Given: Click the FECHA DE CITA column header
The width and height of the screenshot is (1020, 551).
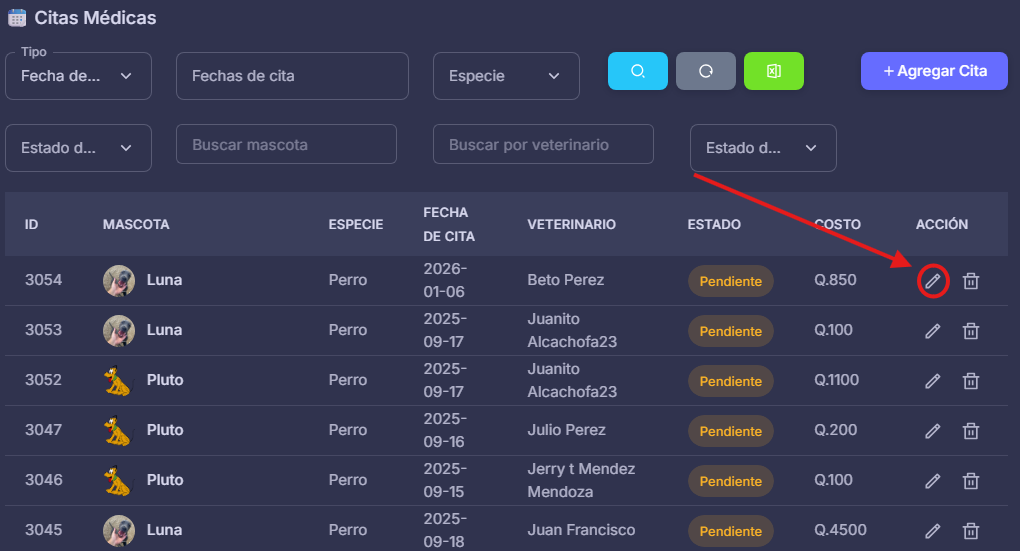Looking at the screenshot, I should [x=449, y=225].
